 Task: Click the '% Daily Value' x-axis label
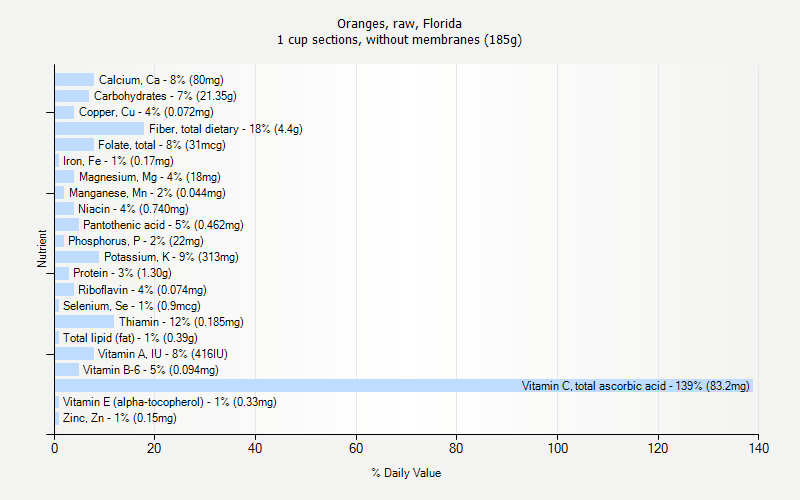[405, 473]
